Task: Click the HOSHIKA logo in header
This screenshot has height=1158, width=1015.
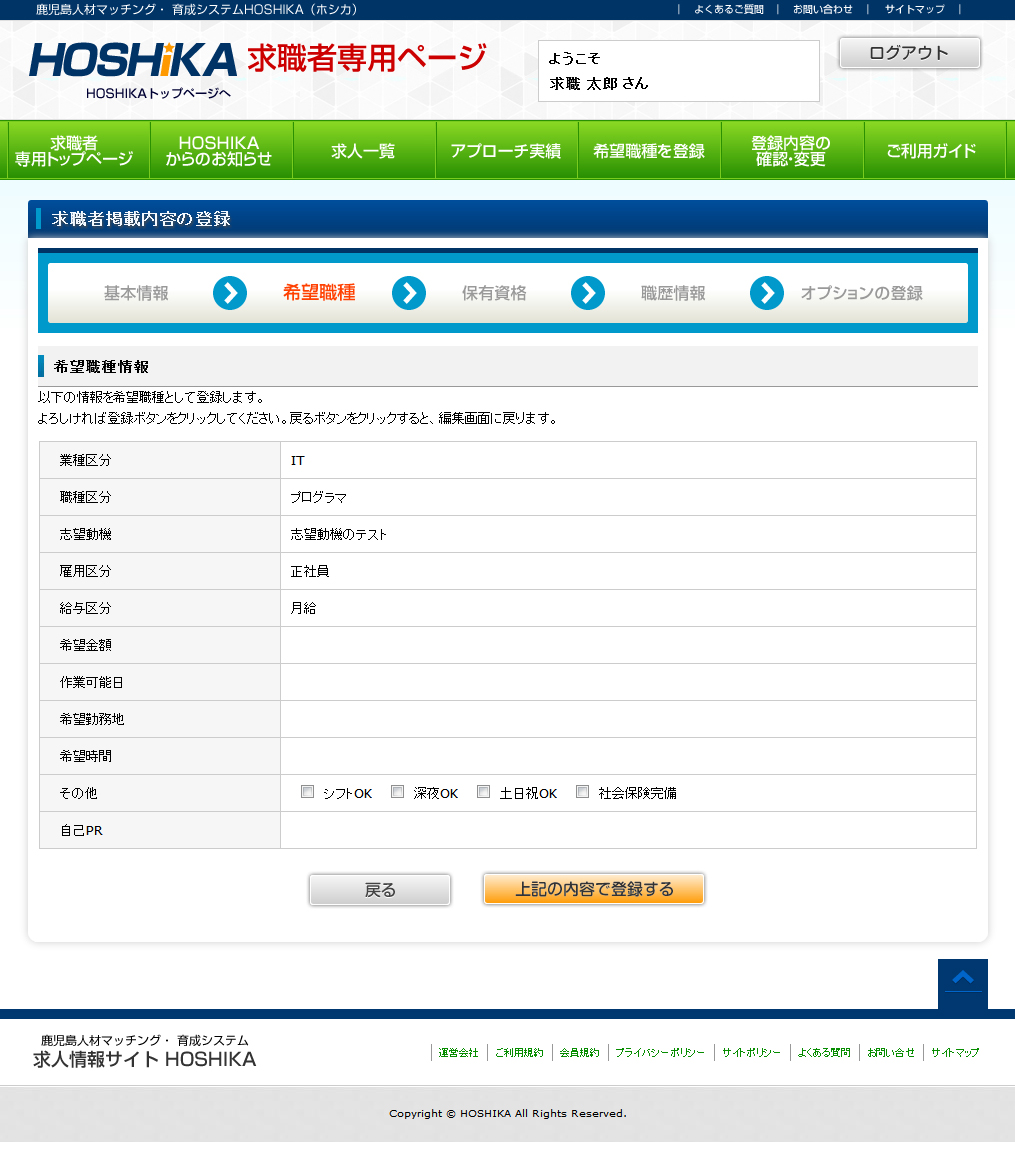Action: 133,60
